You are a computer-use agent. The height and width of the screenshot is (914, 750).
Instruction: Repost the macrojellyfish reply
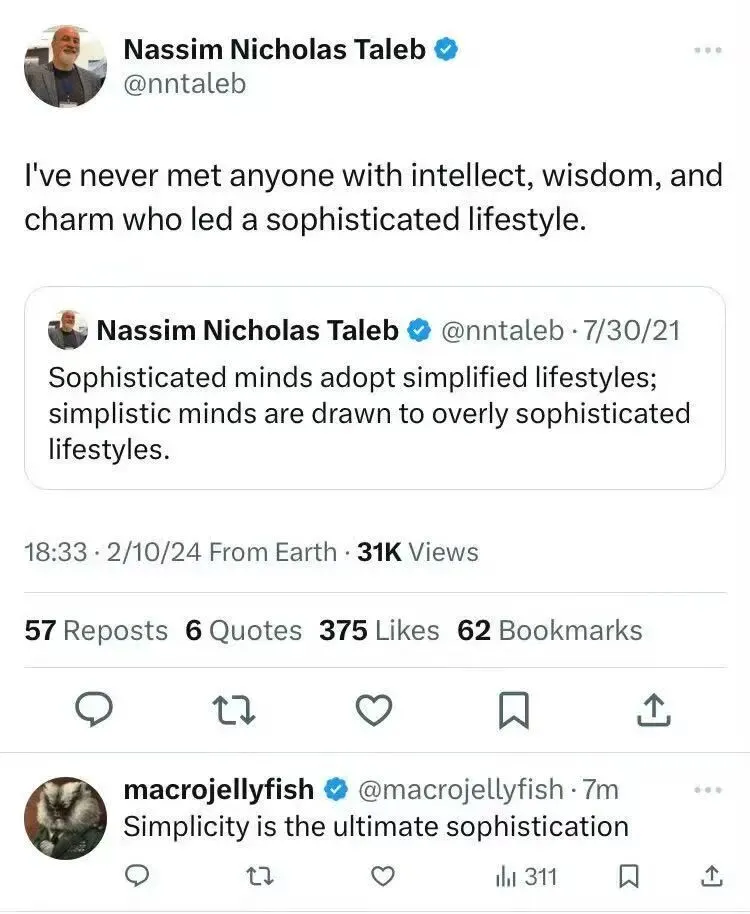(260, 877)
